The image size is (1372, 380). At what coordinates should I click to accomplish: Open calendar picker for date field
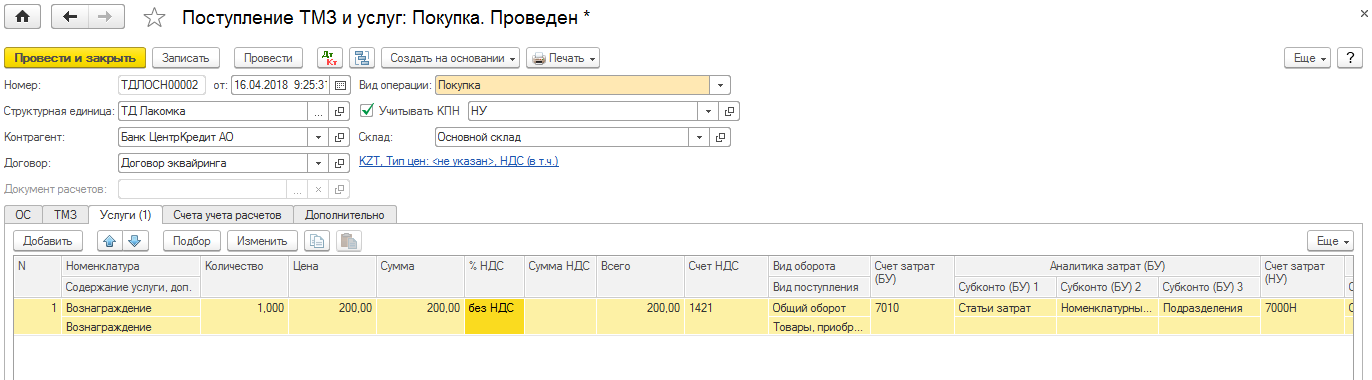click(340, 85)
